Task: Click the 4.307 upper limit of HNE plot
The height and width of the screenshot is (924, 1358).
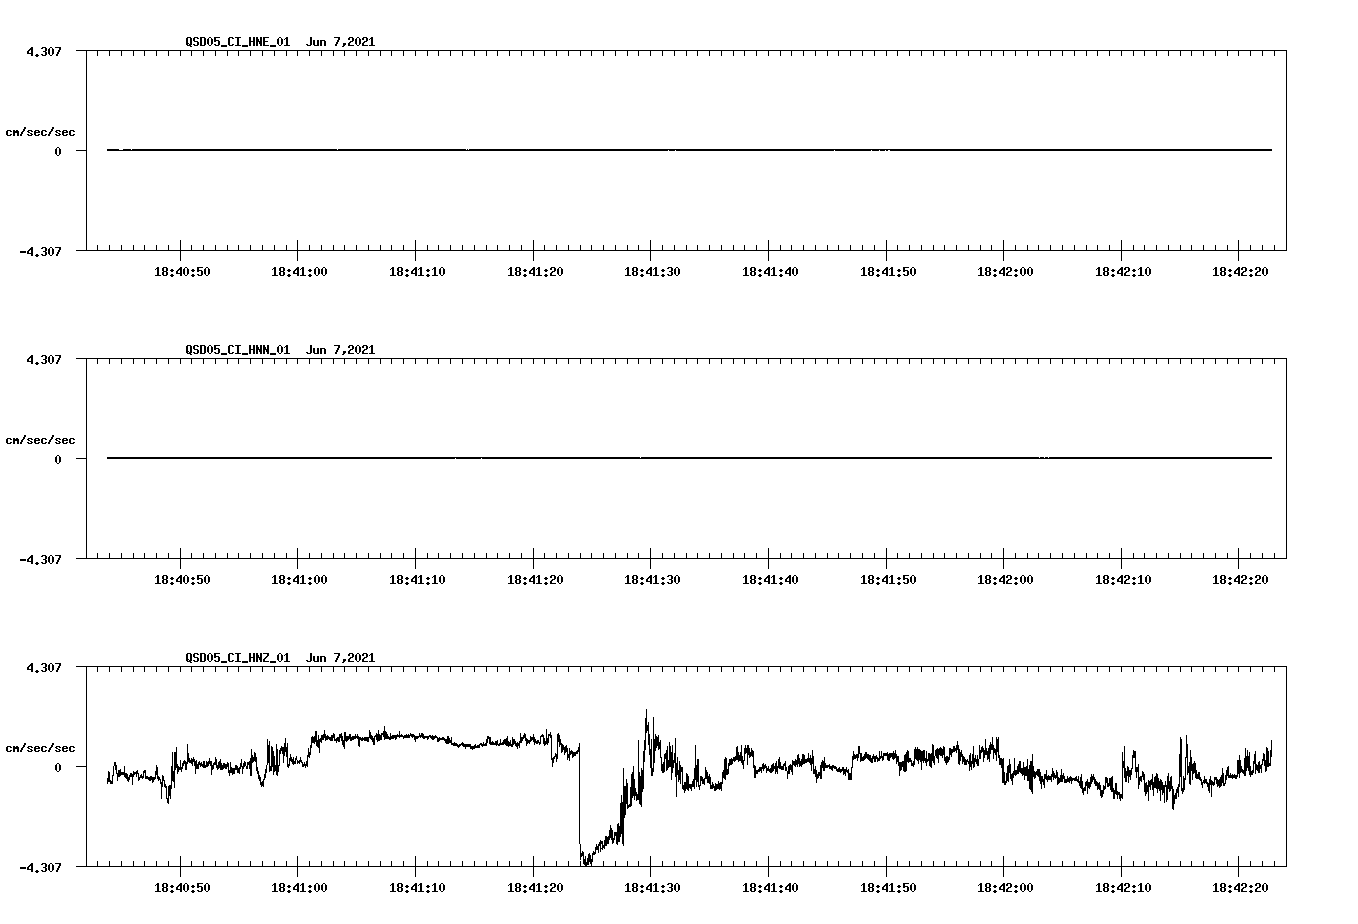Action: click(44, 52)
